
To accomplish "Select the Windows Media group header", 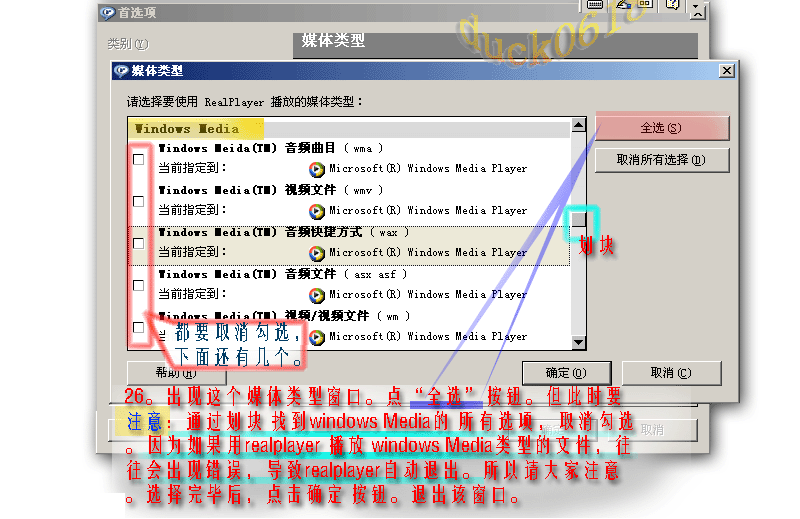I will click(x=349, y=129).
